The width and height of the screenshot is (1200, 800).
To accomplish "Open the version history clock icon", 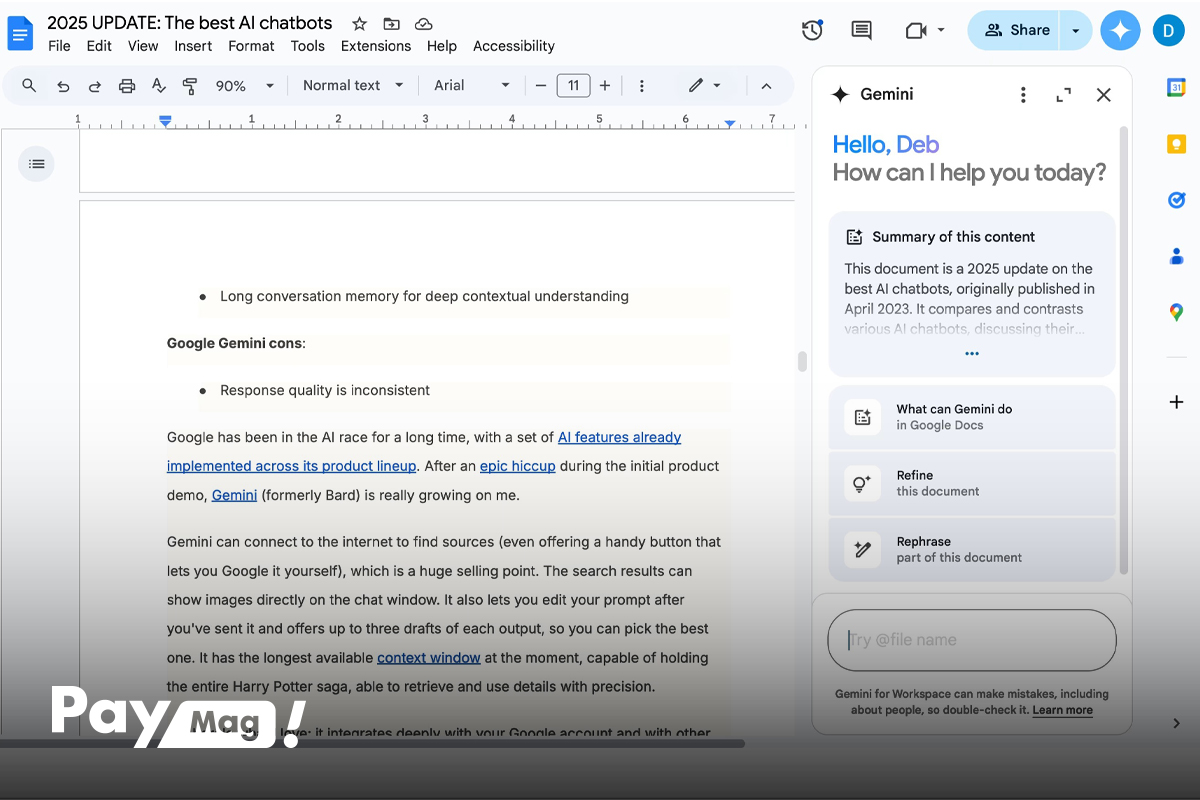I will click(812, 30).
